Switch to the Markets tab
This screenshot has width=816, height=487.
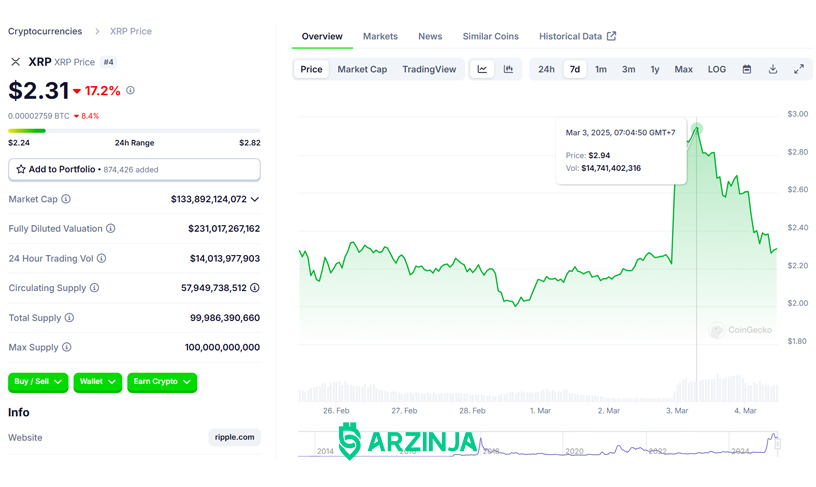click(x=380, y=36)
